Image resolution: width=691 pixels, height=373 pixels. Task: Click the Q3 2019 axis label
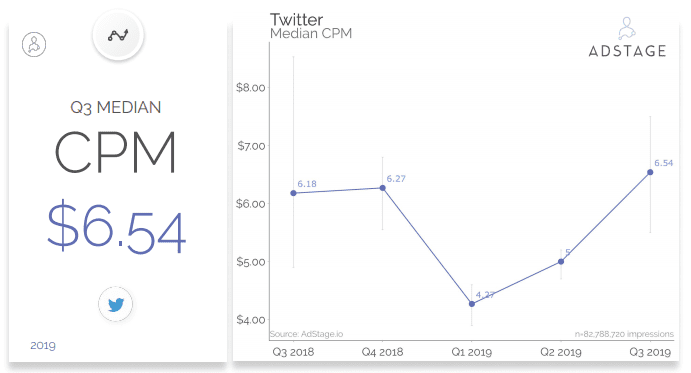[x=650, y=352]
